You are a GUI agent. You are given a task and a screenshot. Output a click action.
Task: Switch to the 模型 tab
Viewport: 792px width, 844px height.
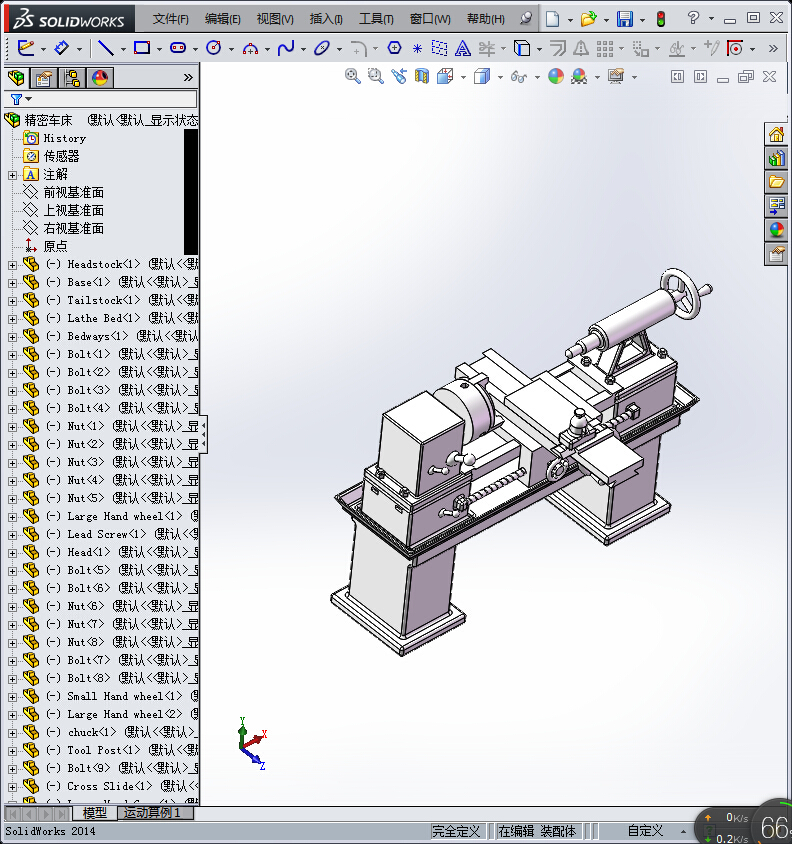pyautogui.click(x=94, y=813)
